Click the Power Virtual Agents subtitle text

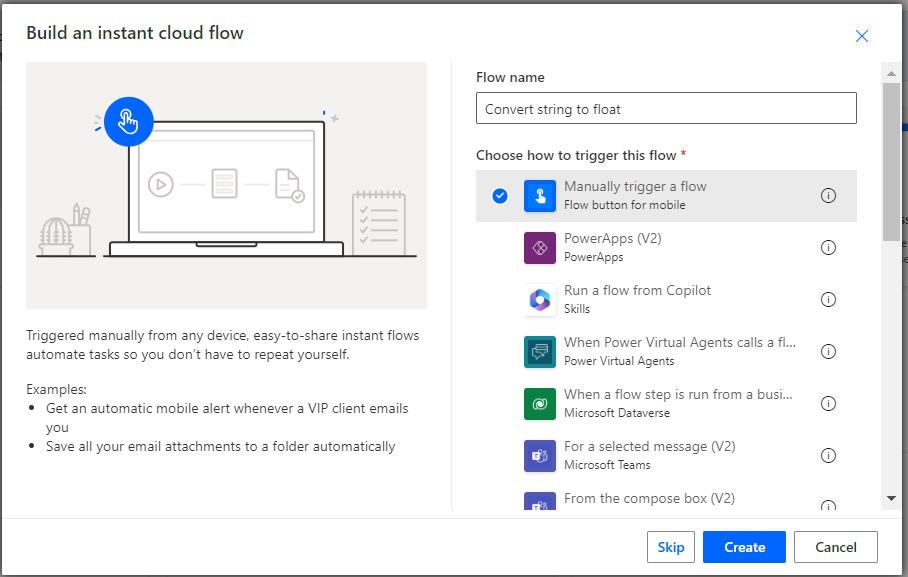619,361
